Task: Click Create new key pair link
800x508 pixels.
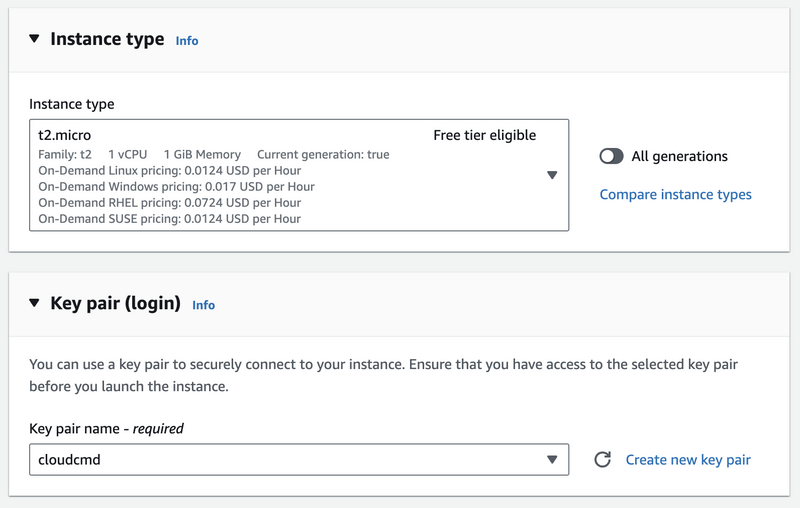Action: pyautogui.click(x=688, y=460)
